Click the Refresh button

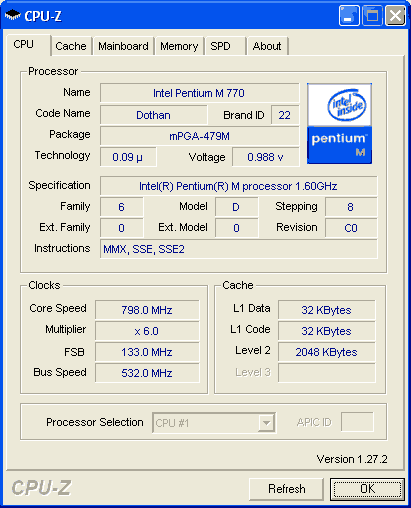[287, 489]
